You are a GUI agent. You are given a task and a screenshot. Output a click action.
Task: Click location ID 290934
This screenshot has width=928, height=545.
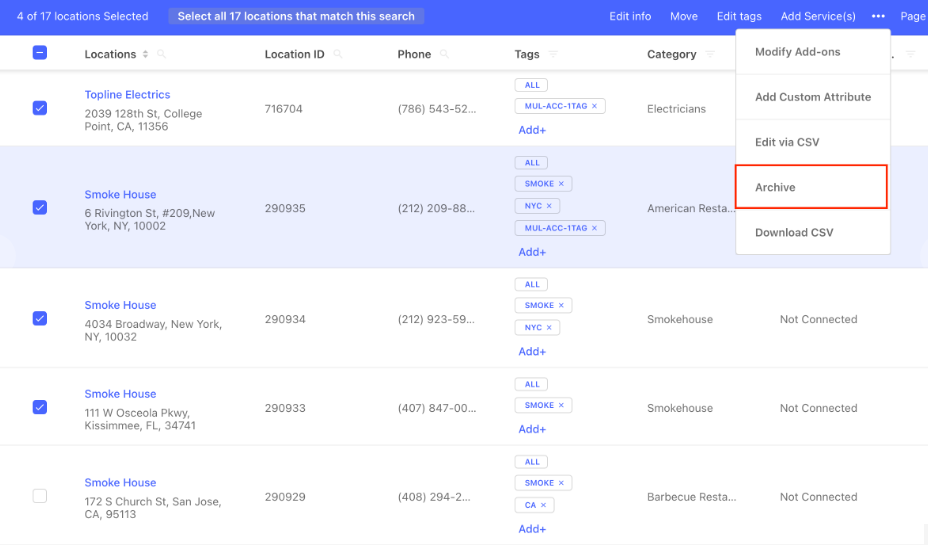(x=285, y=320)
